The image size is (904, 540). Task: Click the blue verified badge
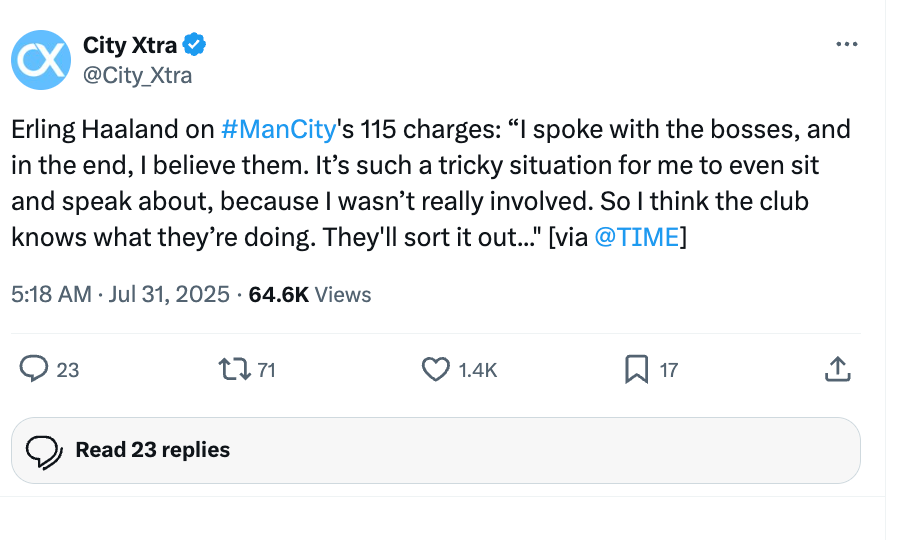coord(195,45)
